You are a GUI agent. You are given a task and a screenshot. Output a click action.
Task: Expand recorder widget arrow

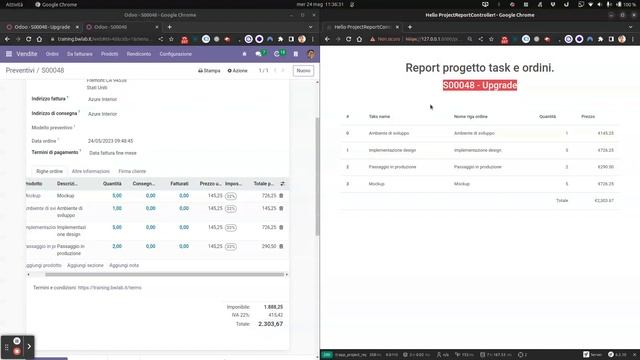29,347
